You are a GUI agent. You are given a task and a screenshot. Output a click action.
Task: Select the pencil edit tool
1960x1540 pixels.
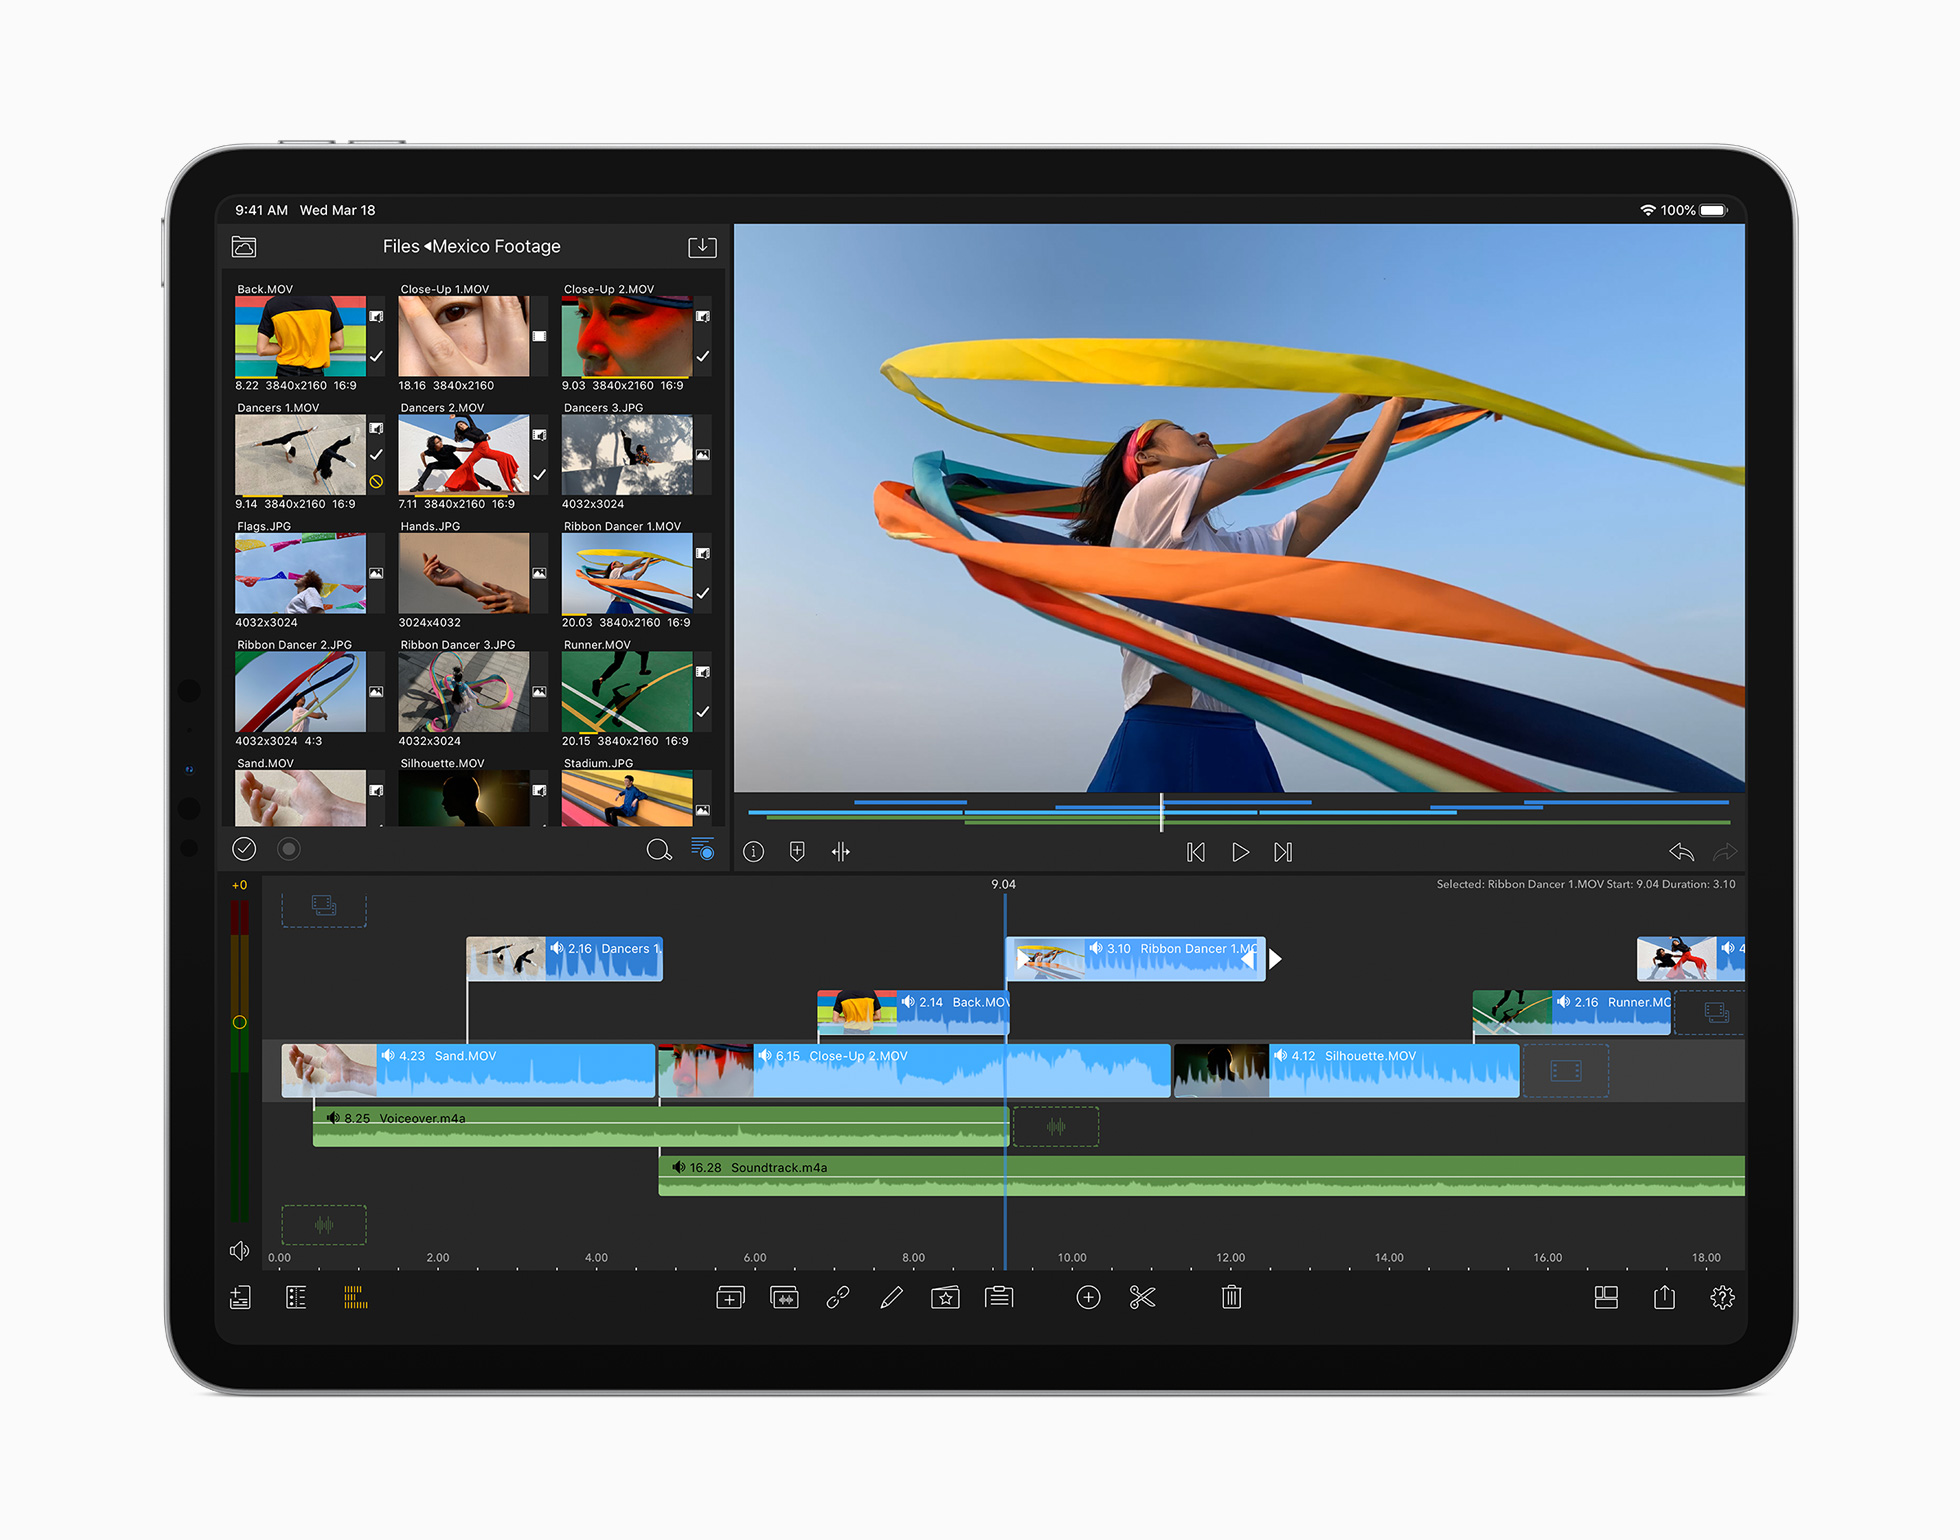[892, 1297]
